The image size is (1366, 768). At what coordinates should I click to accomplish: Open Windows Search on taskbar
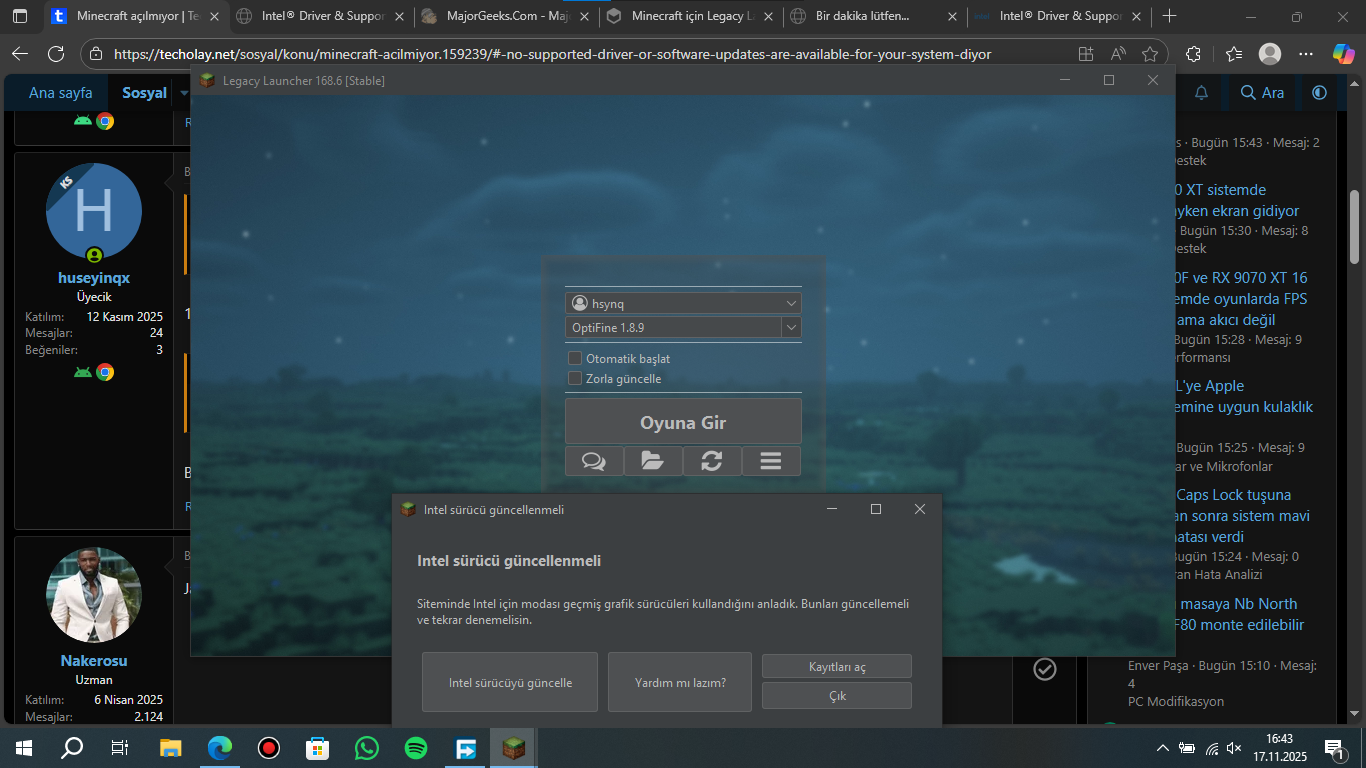click(72, 748)
